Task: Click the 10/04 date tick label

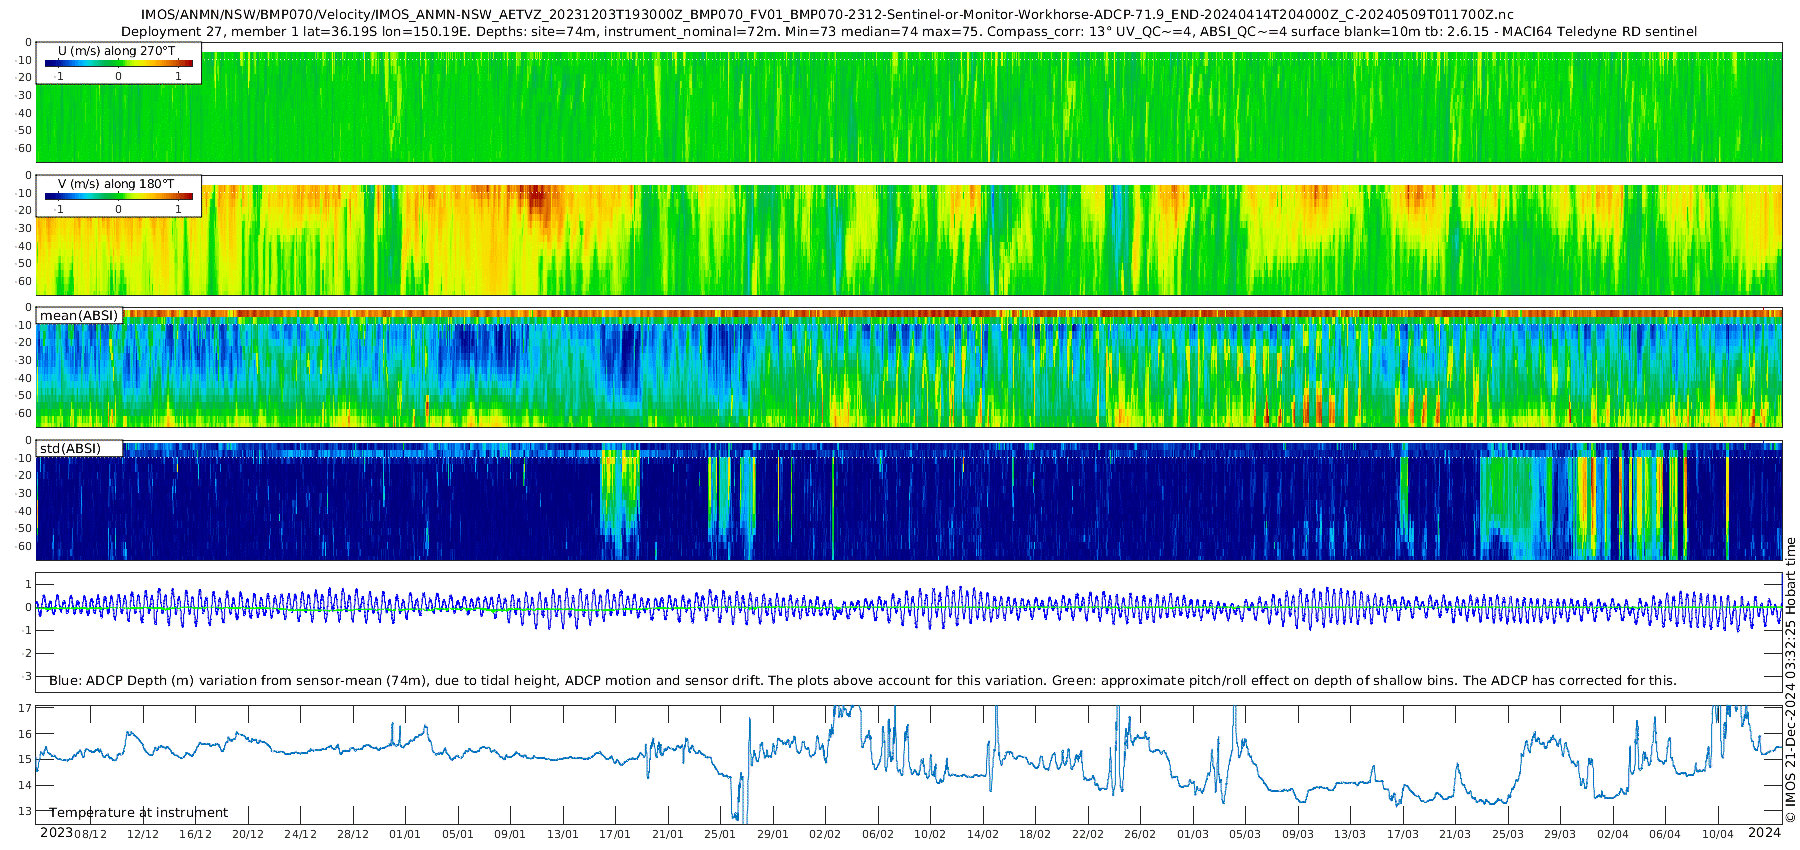Action: (x=1717, y=834)
